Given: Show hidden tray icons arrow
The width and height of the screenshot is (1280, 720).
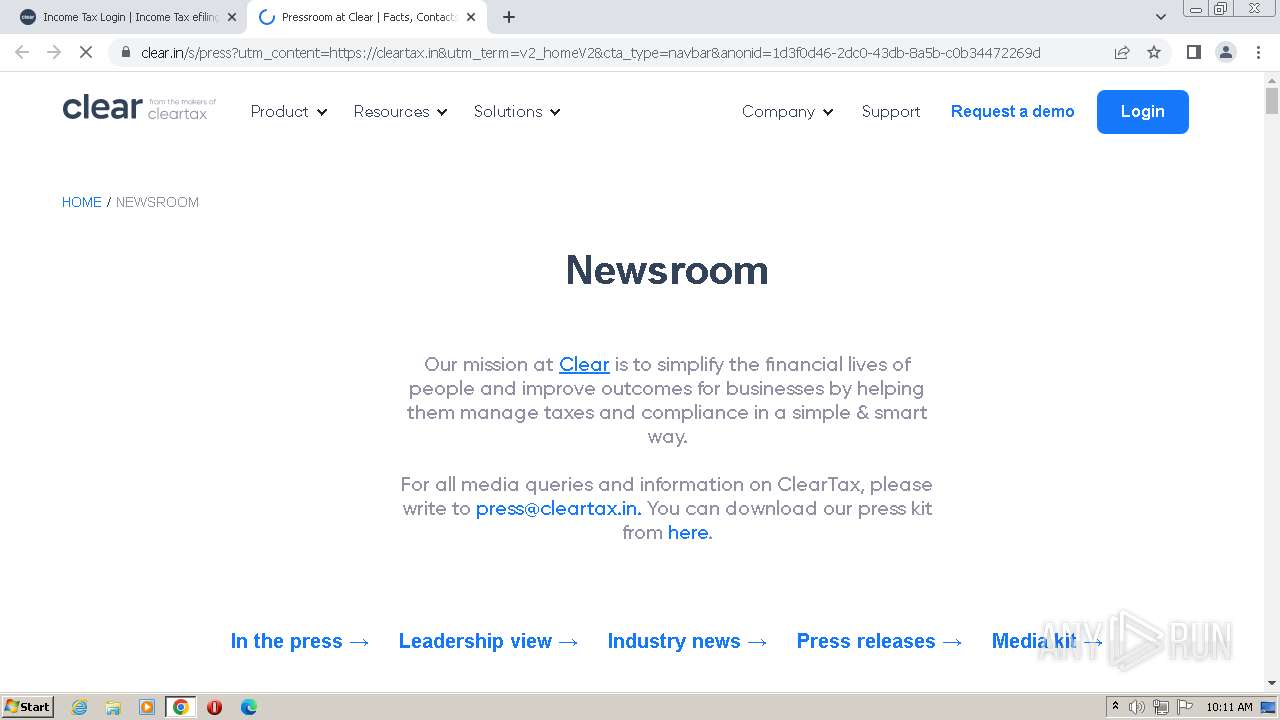Looking at the screenshot, I should pyautogui.click(x=1115, y=707).
